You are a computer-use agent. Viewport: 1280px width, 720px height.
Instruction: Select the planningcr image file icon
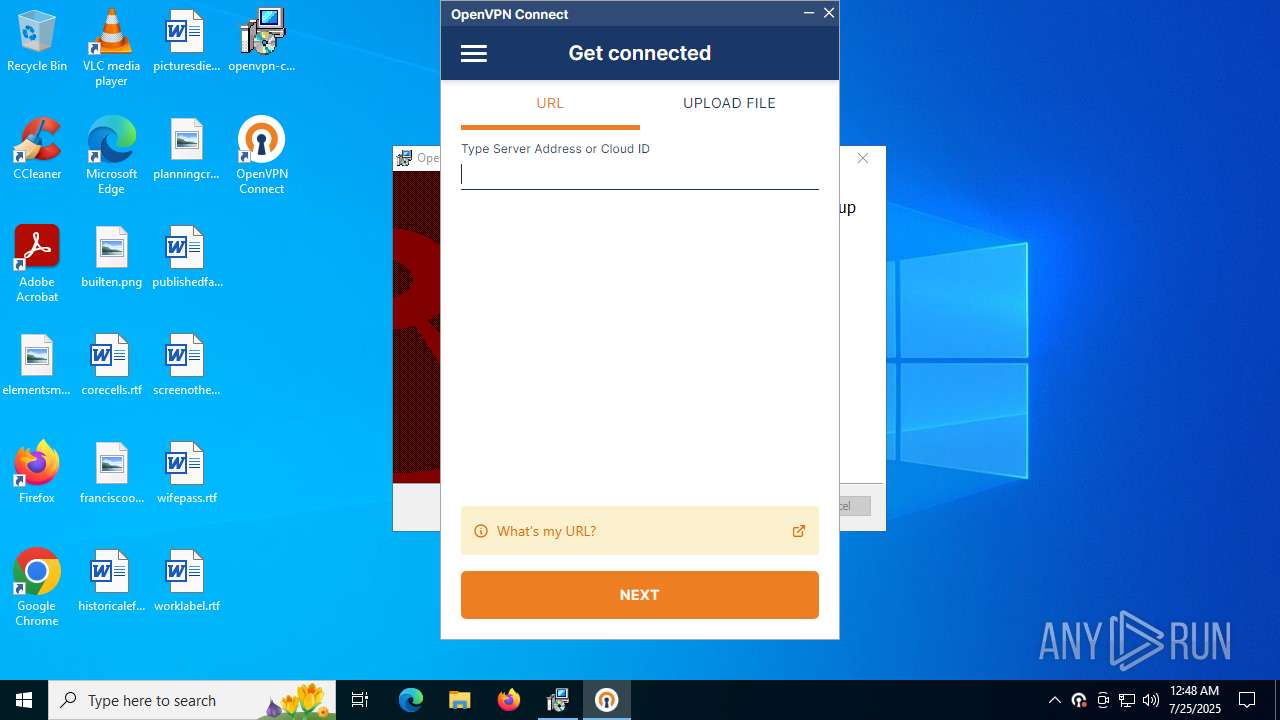pos(186,149)
